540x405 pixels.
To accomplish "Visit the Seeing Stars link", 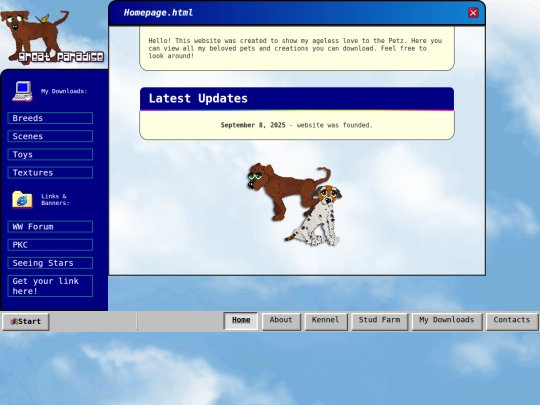I will click(50, 263).
